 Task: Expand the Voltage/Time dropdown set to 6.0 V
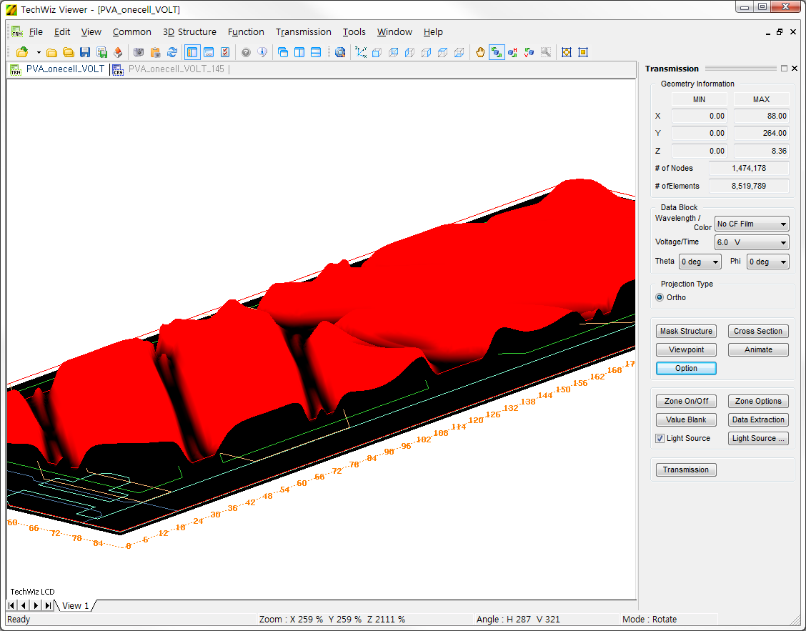point(751,242)
